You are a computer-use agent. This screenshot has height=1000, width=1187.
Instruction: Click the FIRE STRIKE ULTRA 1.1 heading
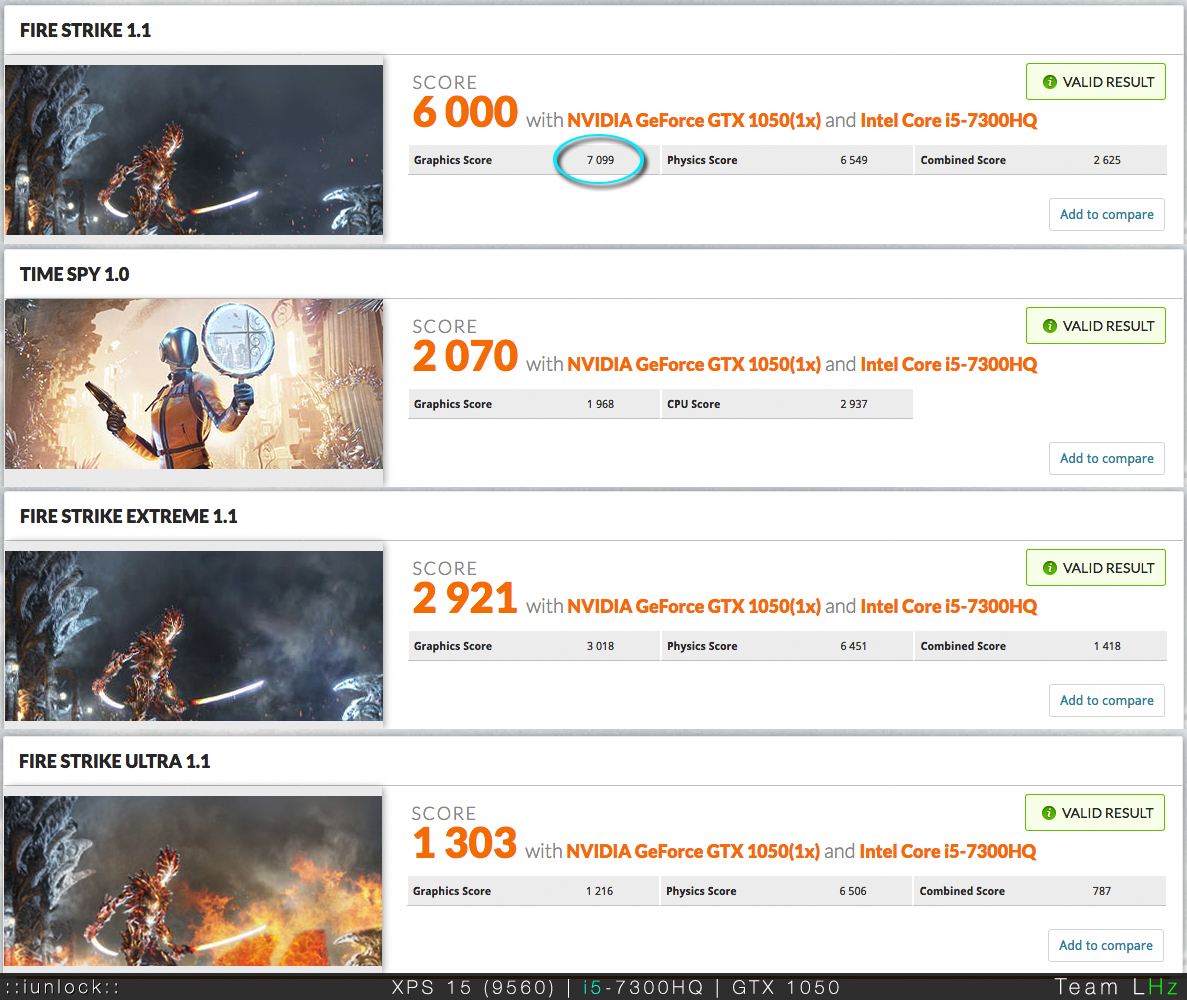(114, 761)
